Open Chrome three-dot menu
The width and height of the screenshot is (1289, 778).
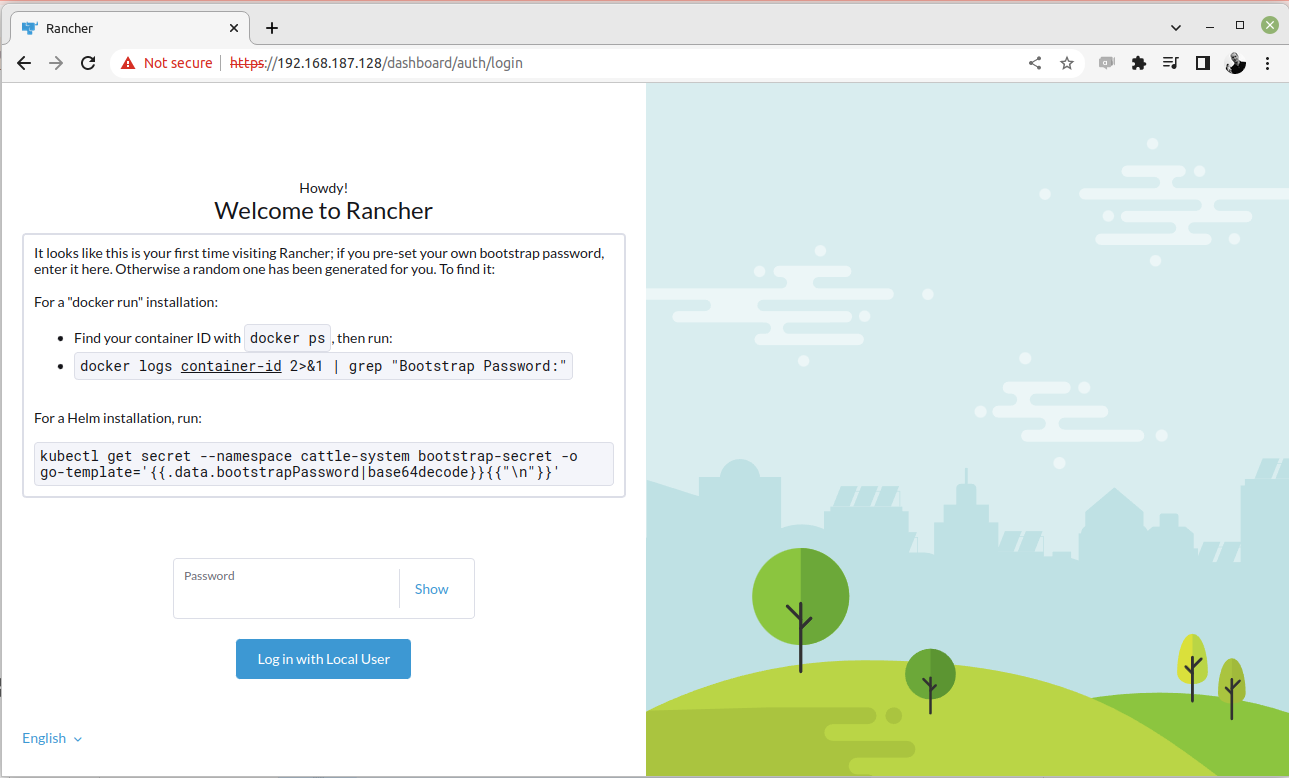pos(1267,63)
